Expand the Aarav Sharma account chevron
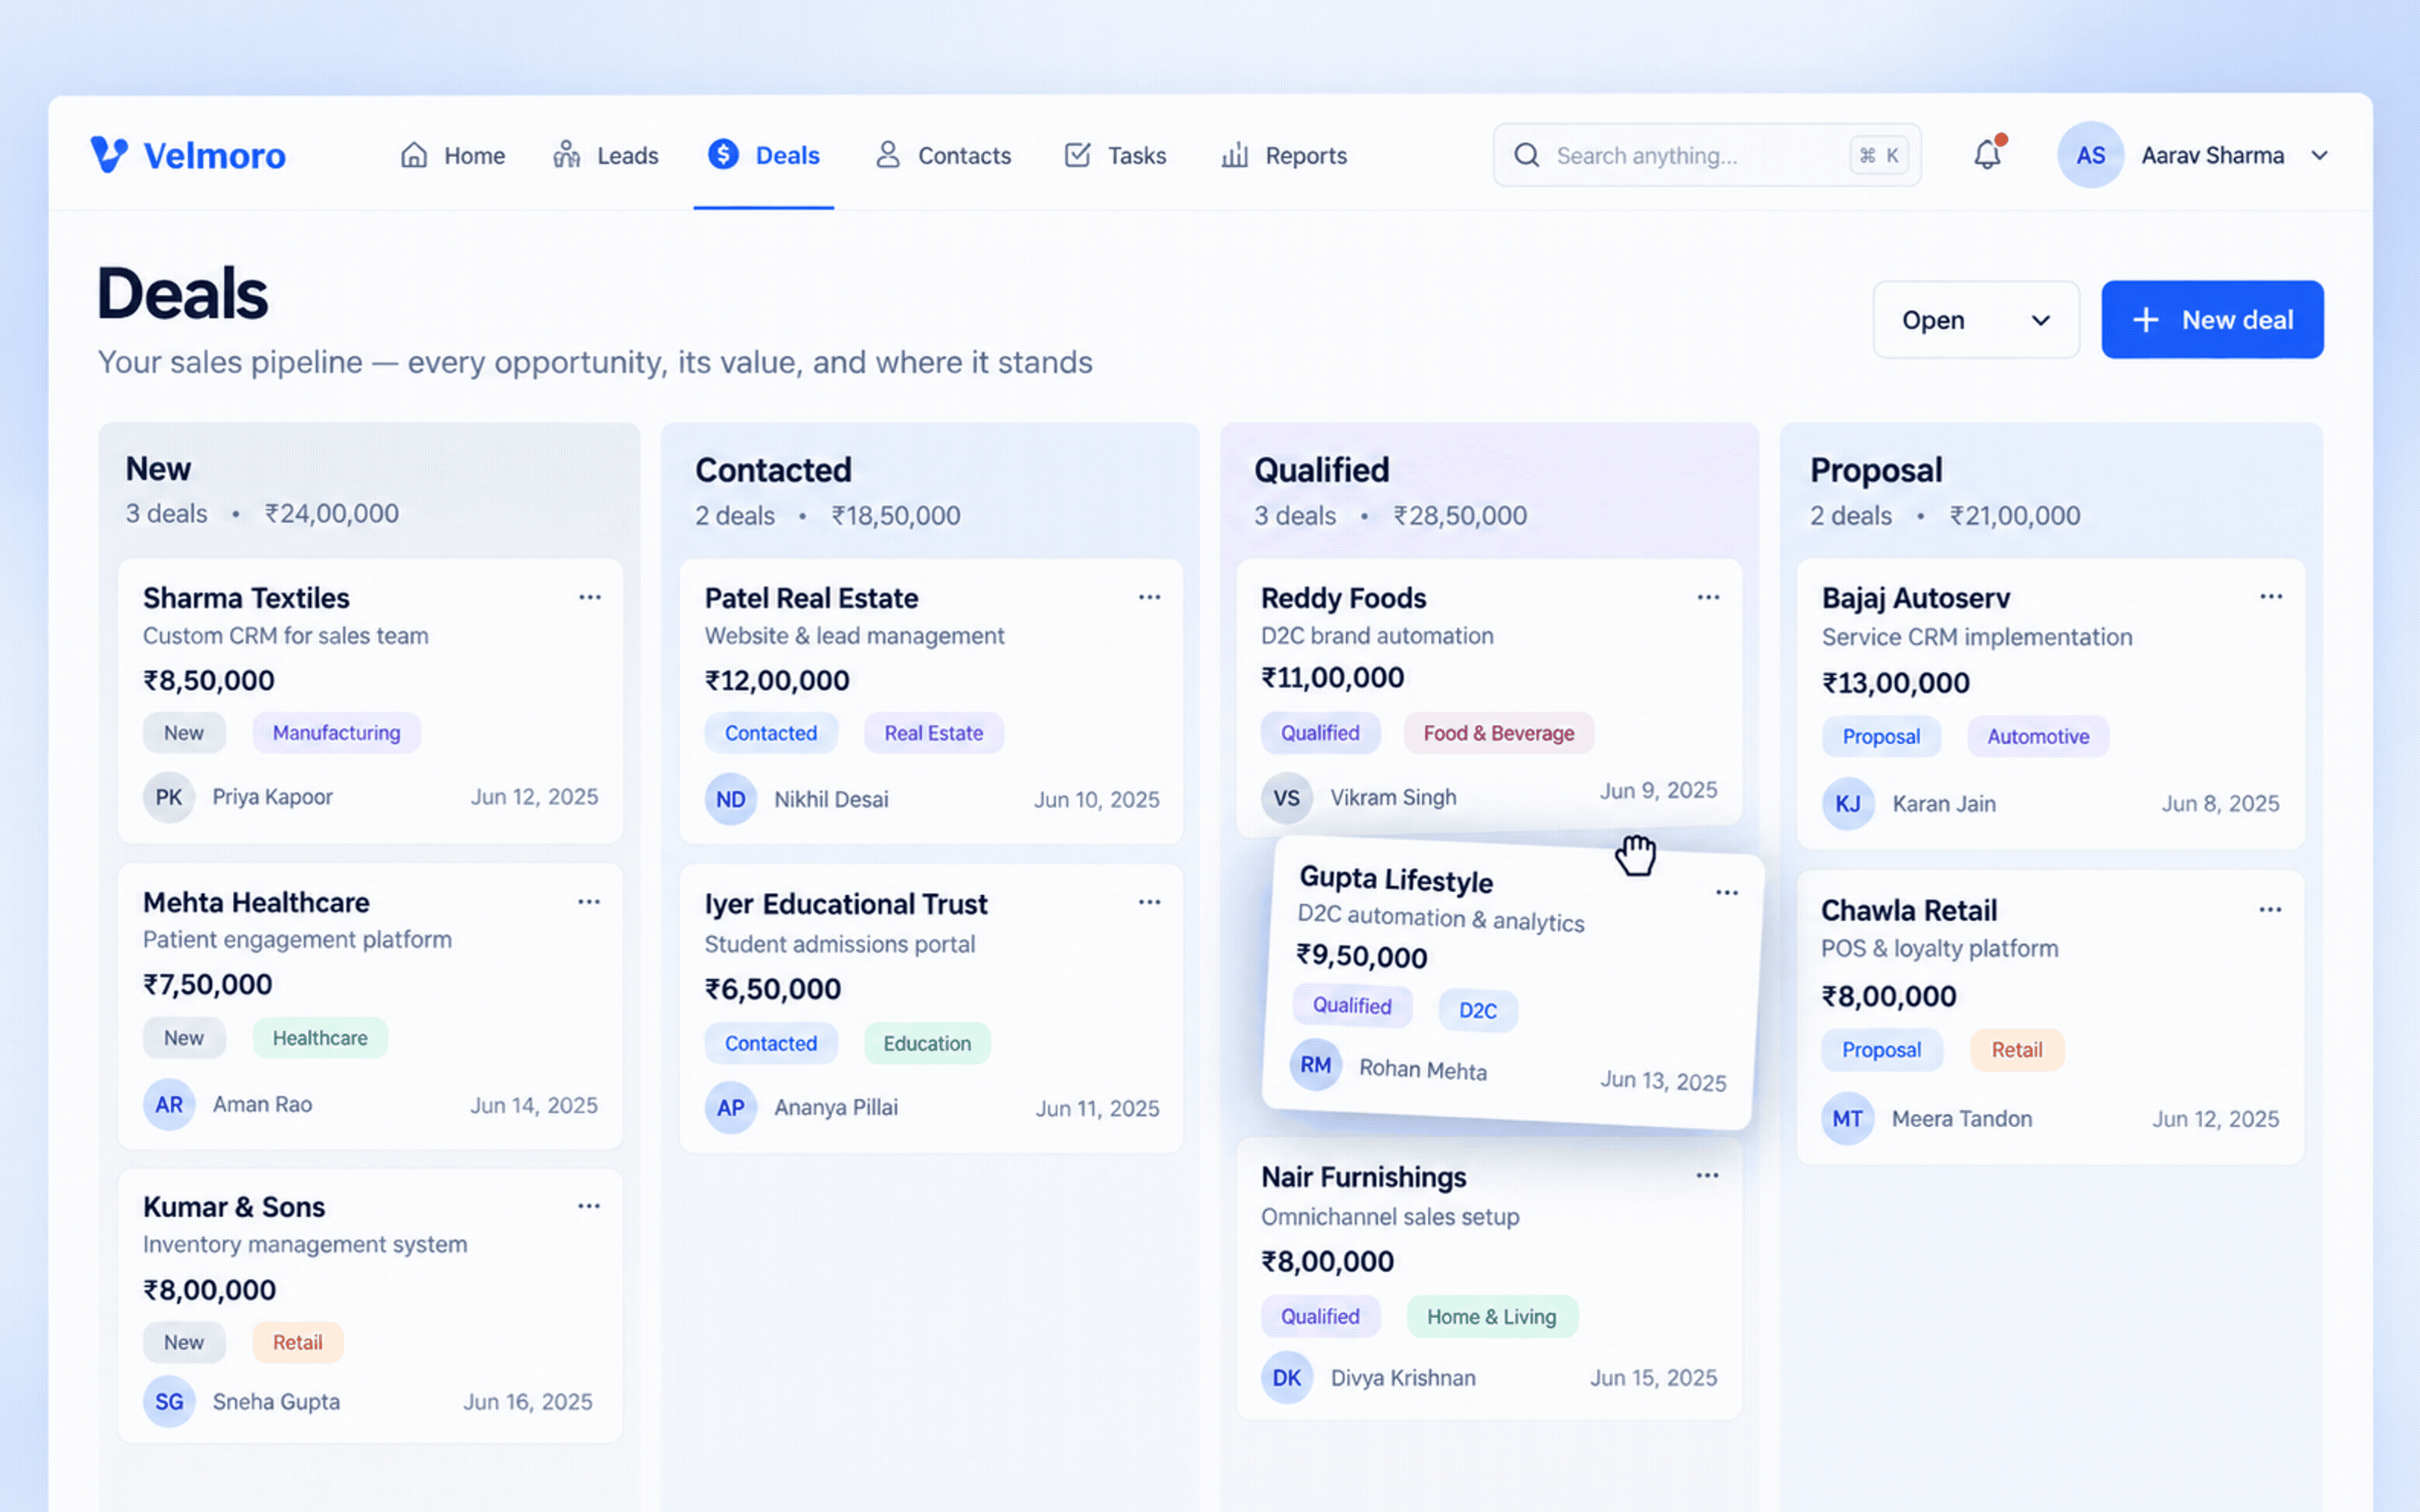 tap(2320, 155)
